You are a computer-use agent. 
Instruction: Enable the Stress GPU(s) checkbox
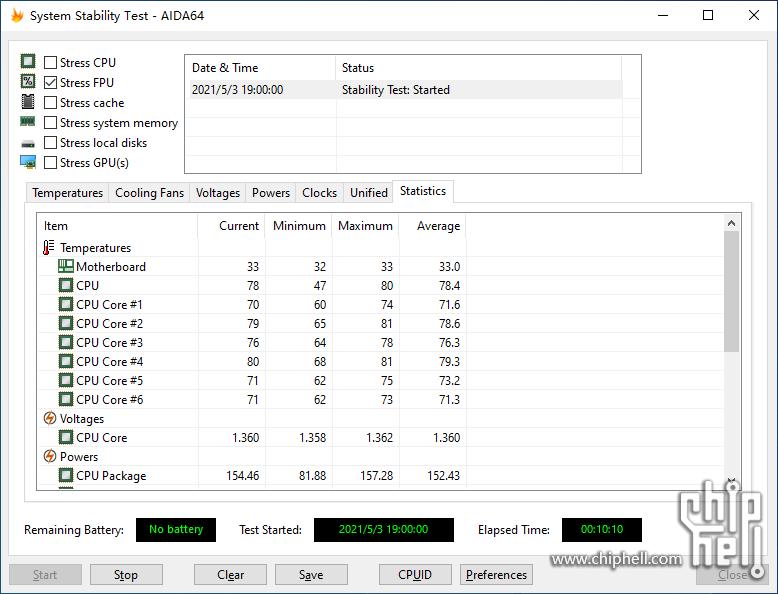(x=50, y=163)
